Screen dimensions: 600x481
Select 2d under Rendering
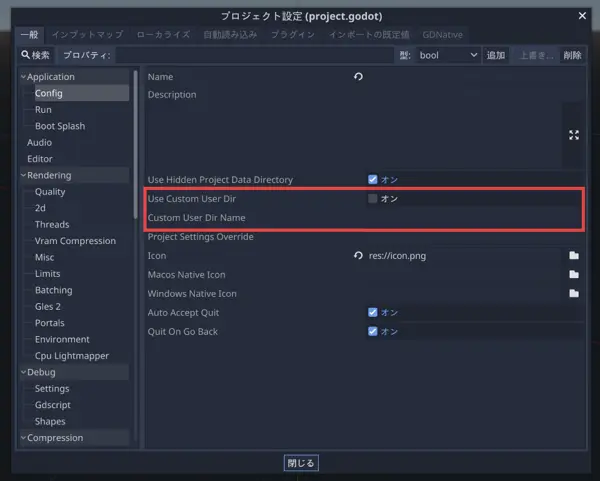pyautogui.click(x=40, y=208)
